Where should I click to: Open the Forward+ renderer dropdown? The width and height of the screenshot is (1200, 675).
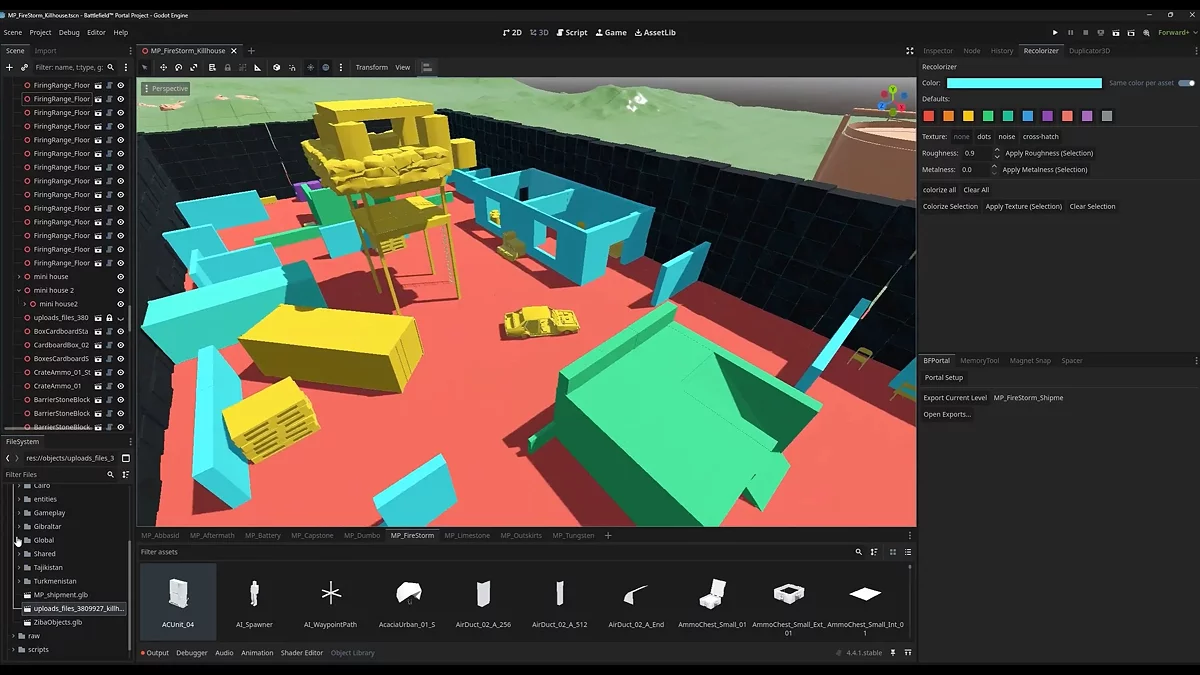1173,32
